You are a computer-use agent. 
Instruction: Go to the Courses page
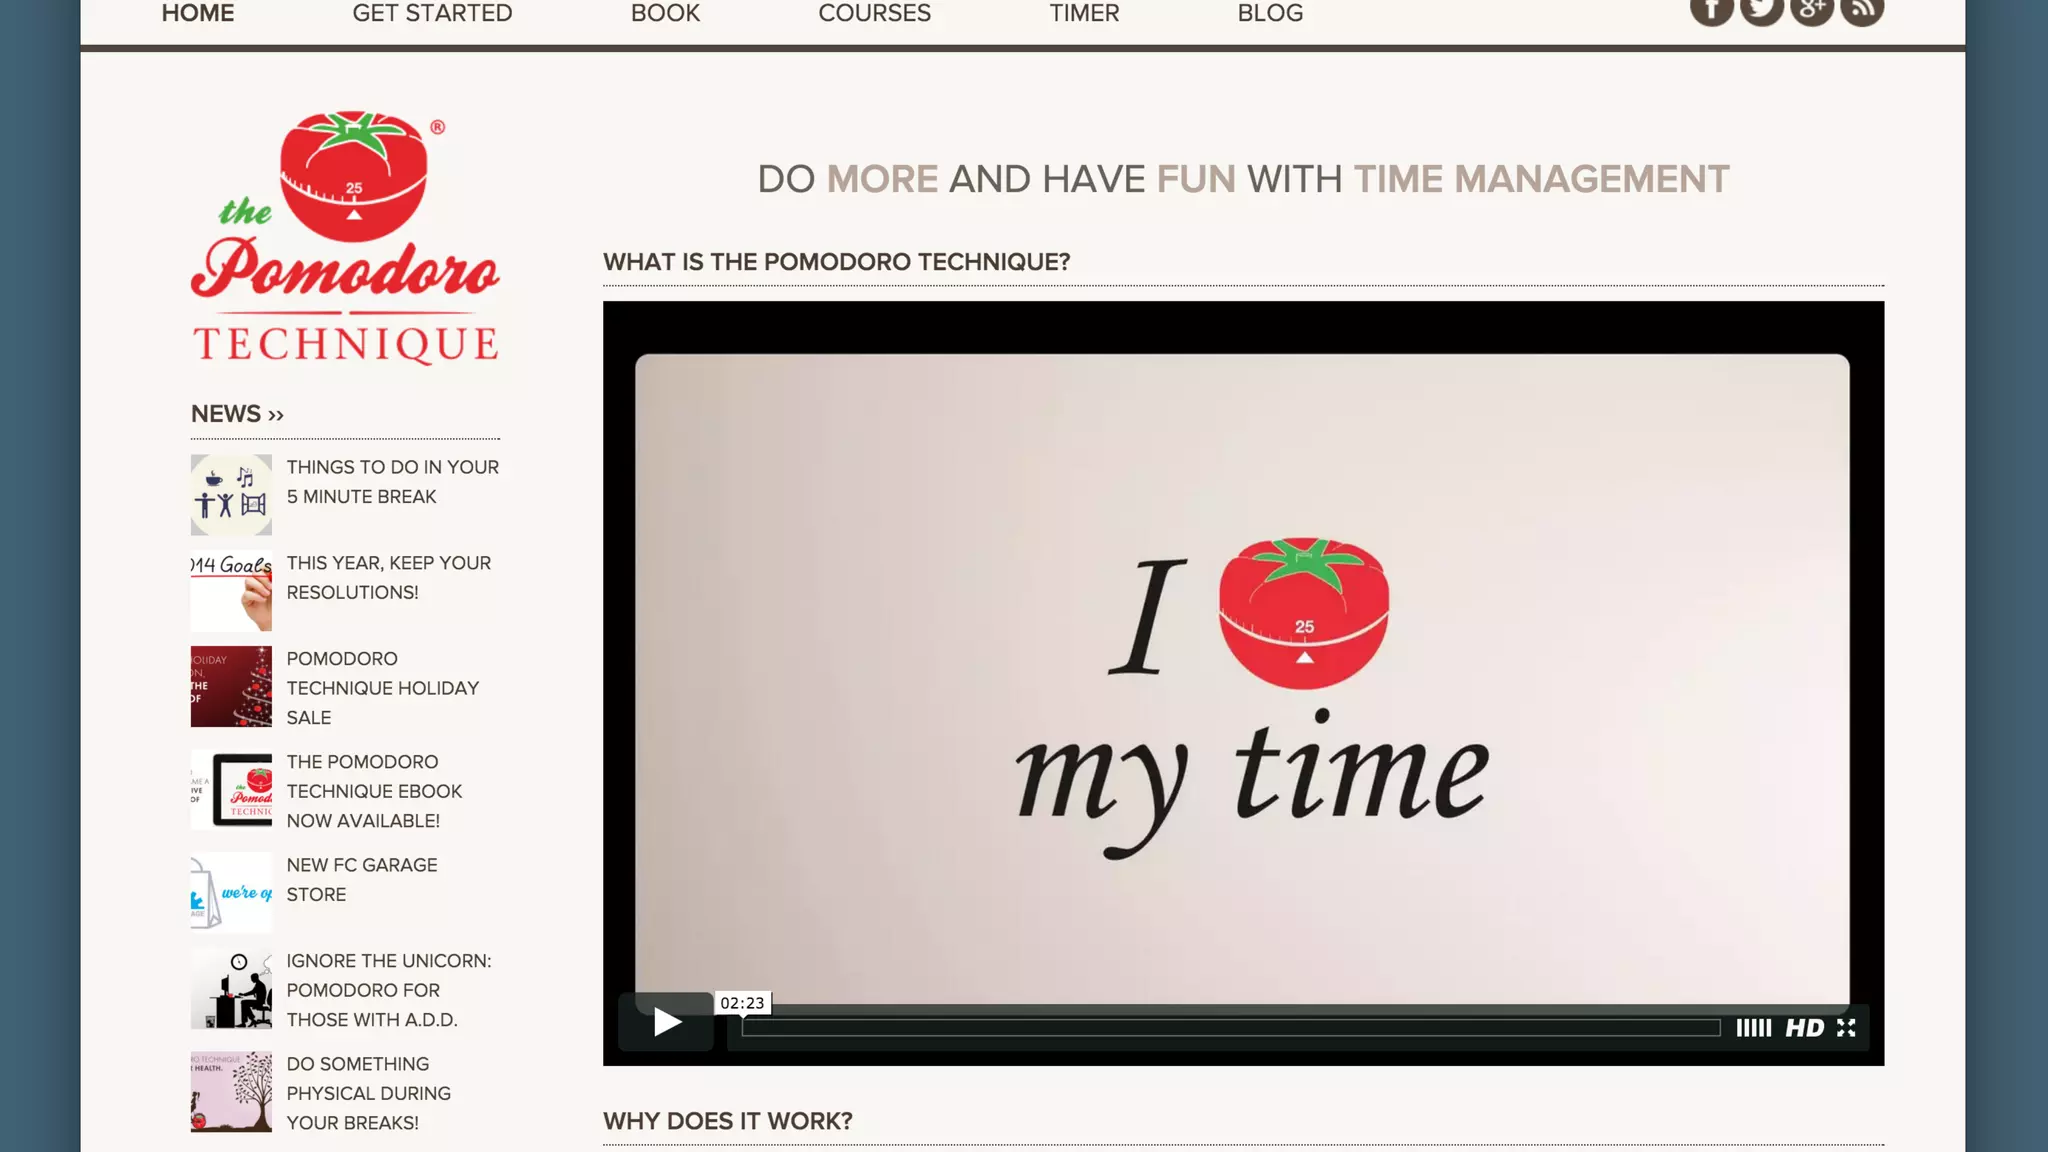(874, 14)
